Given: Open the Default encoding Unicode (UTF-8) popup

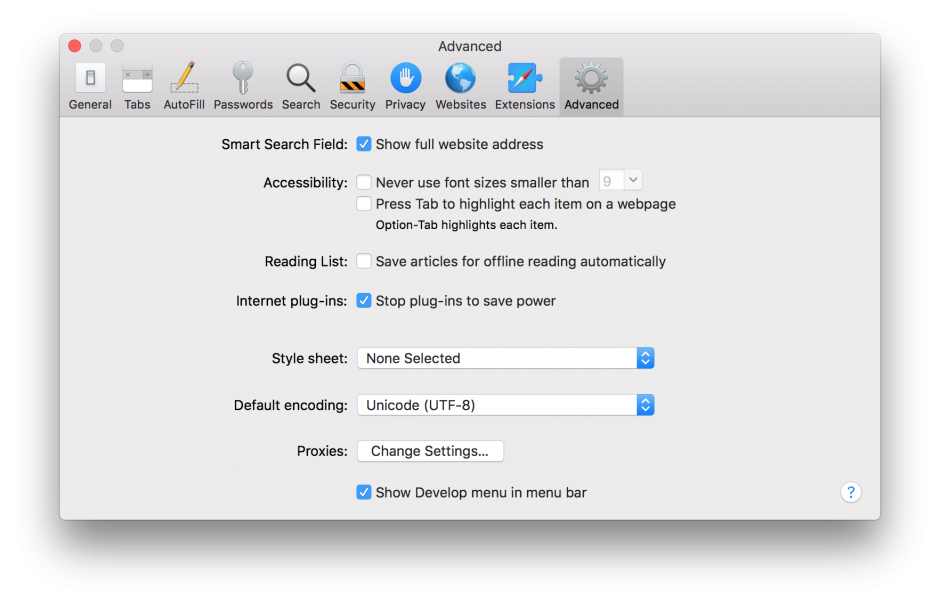Looking at the screenshot, I should [x=505, y=405].
